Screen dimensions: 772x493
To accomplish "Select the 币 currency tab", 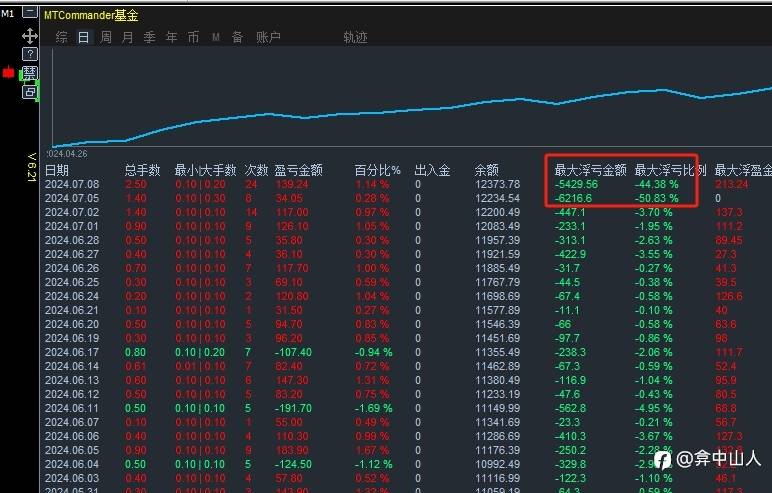I will (x=193, y=37).
